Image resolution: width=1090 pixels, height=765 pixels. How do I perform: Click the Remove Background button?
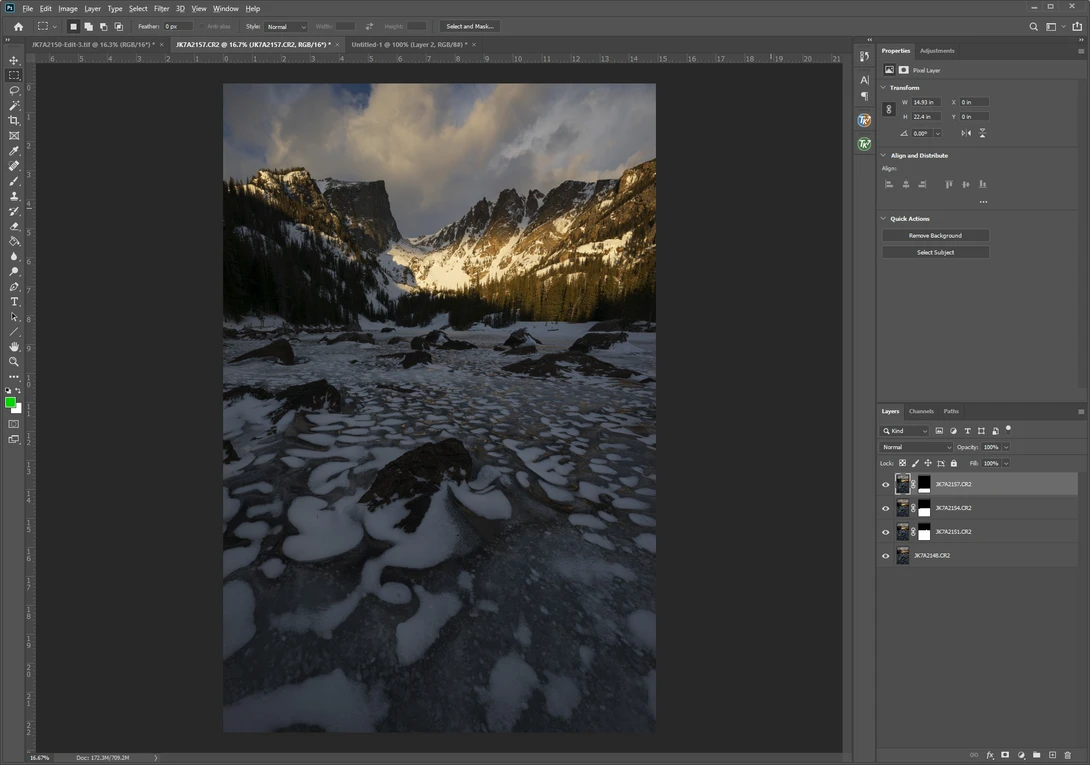935,236
